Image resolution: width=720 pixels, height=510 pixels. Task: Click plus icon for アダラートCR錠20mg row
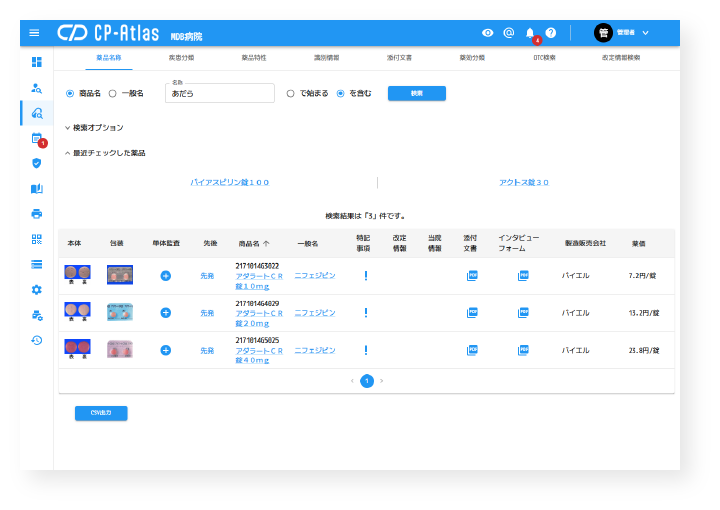tap(166, 313)
